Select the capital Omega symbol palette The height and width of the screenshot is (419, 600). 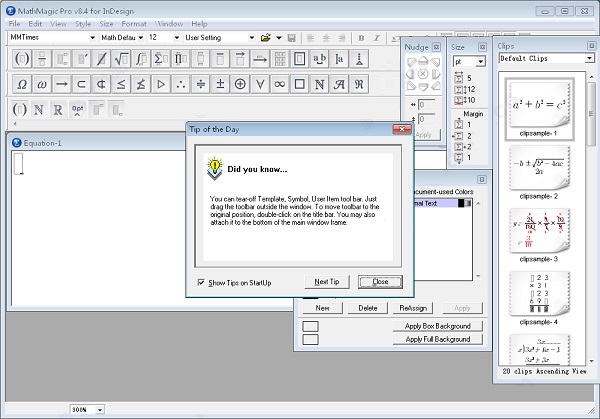click(22, 84)
